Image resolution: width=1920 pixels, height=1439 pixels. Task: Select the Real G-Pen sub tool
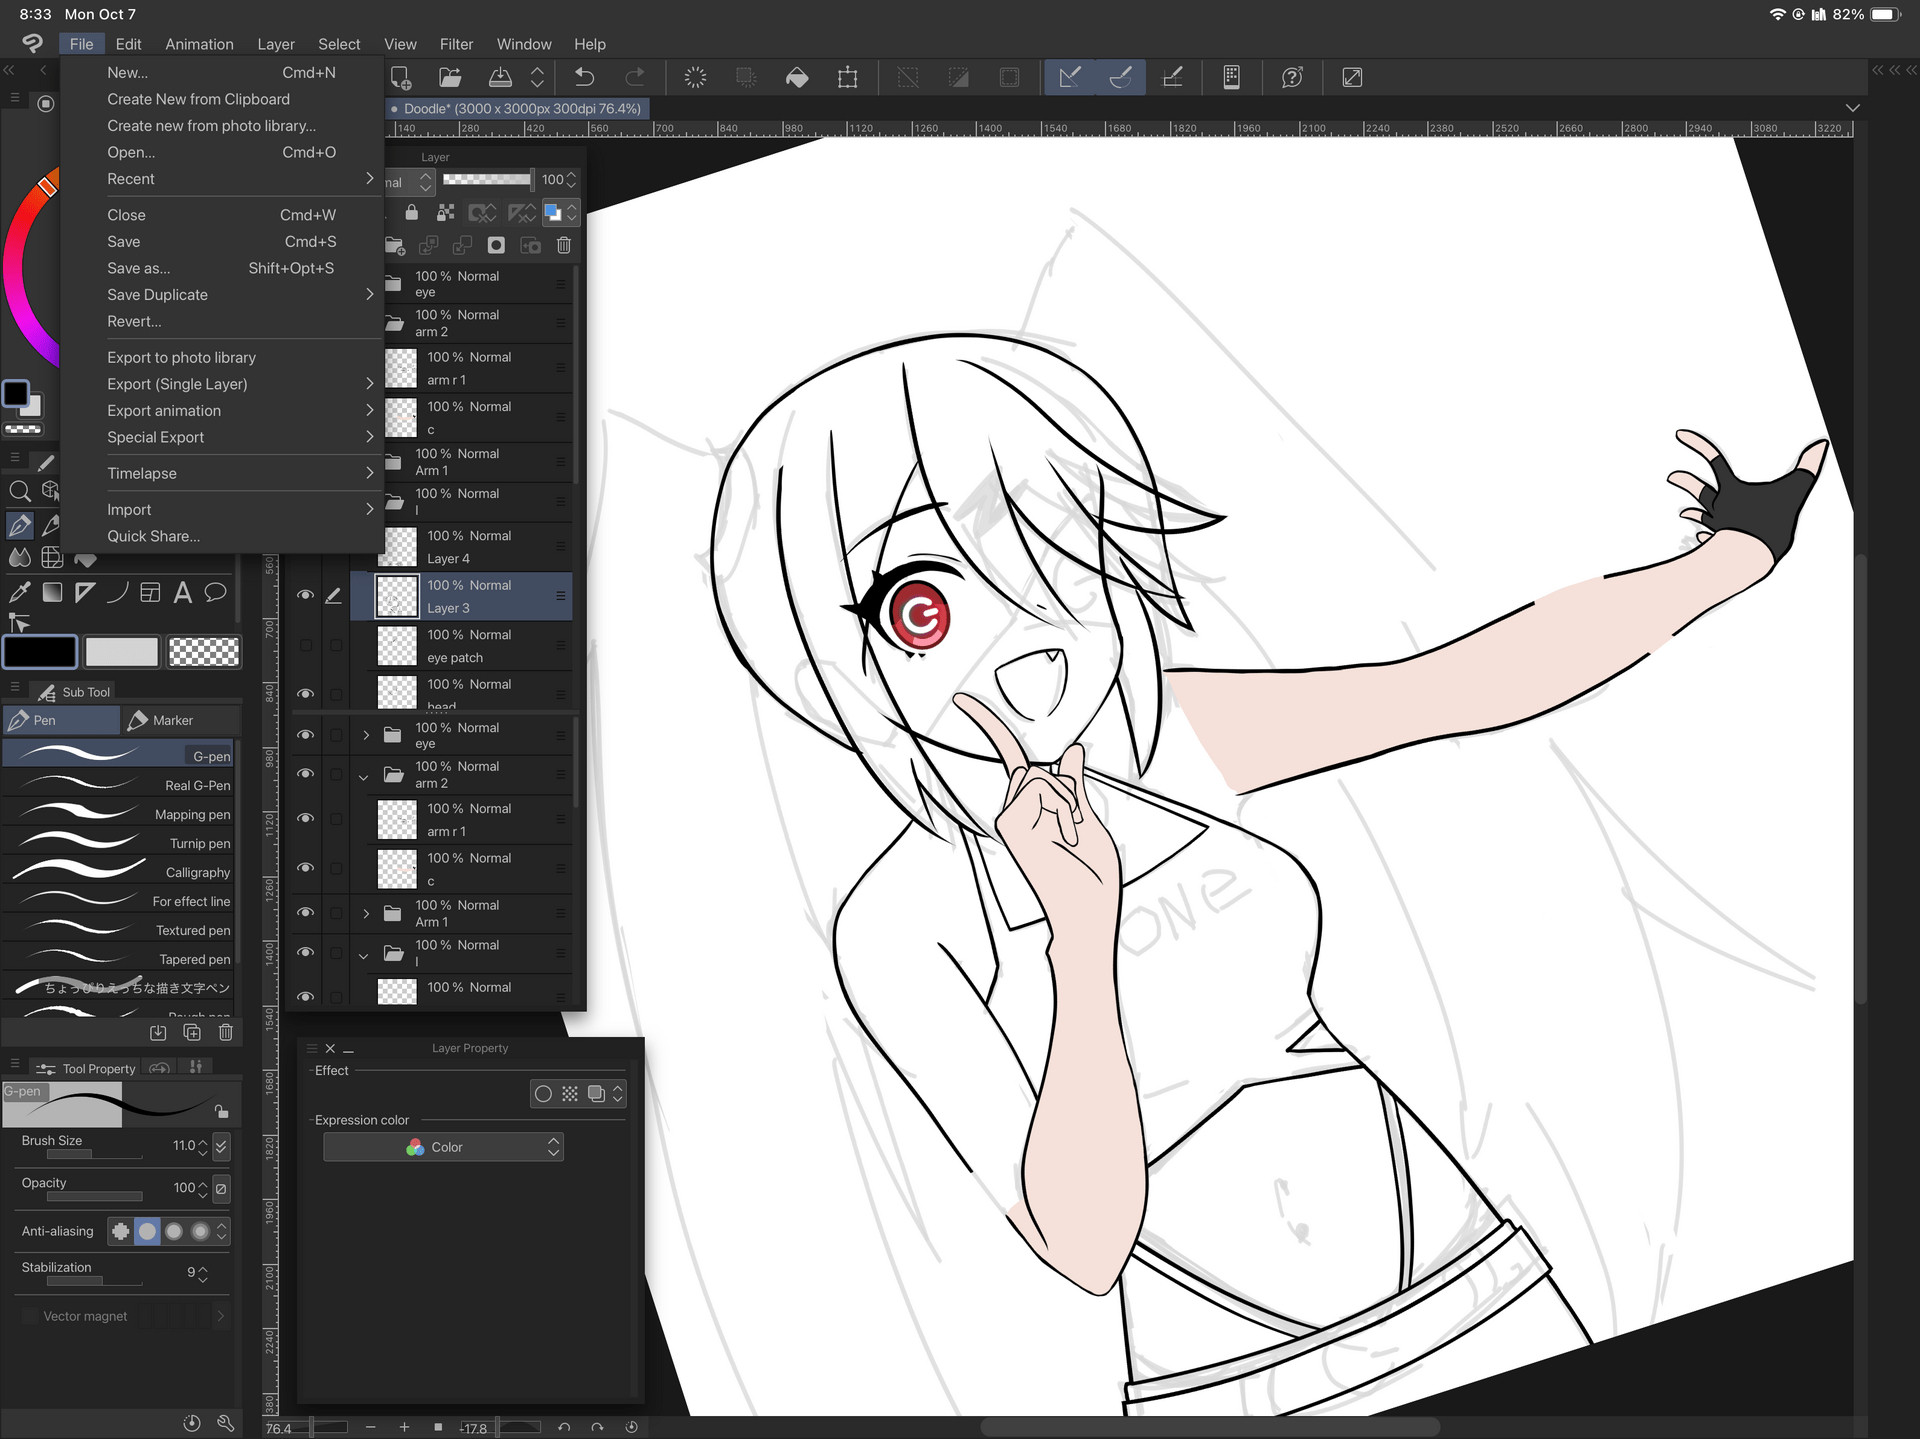click(x=119, y=785)
